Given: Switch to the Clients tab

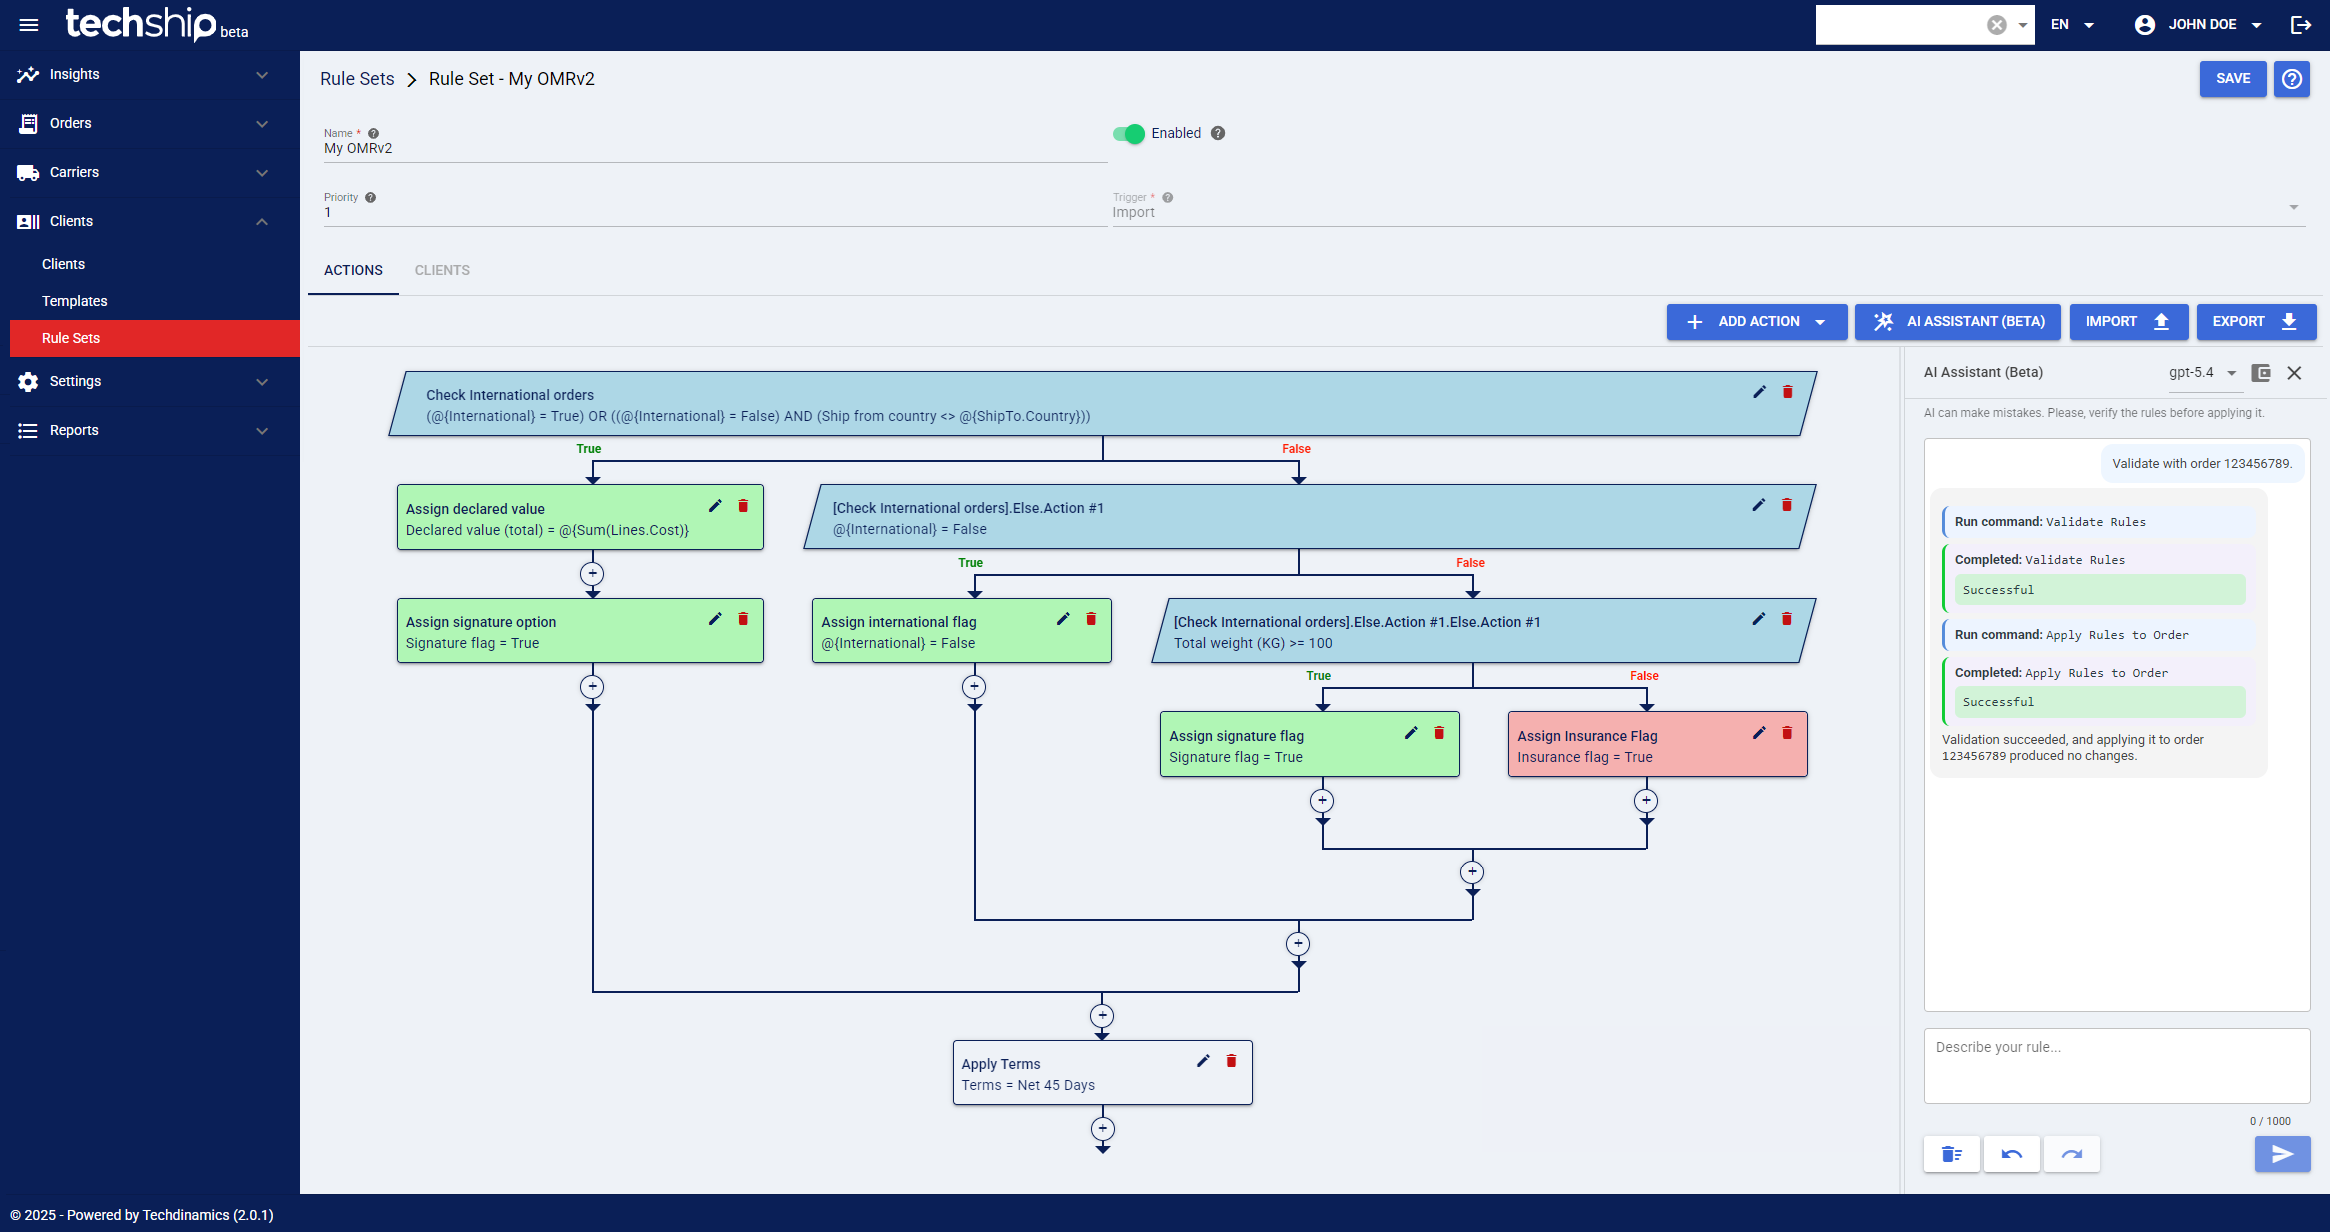Looking at the screenshot, I should [442, 270].
